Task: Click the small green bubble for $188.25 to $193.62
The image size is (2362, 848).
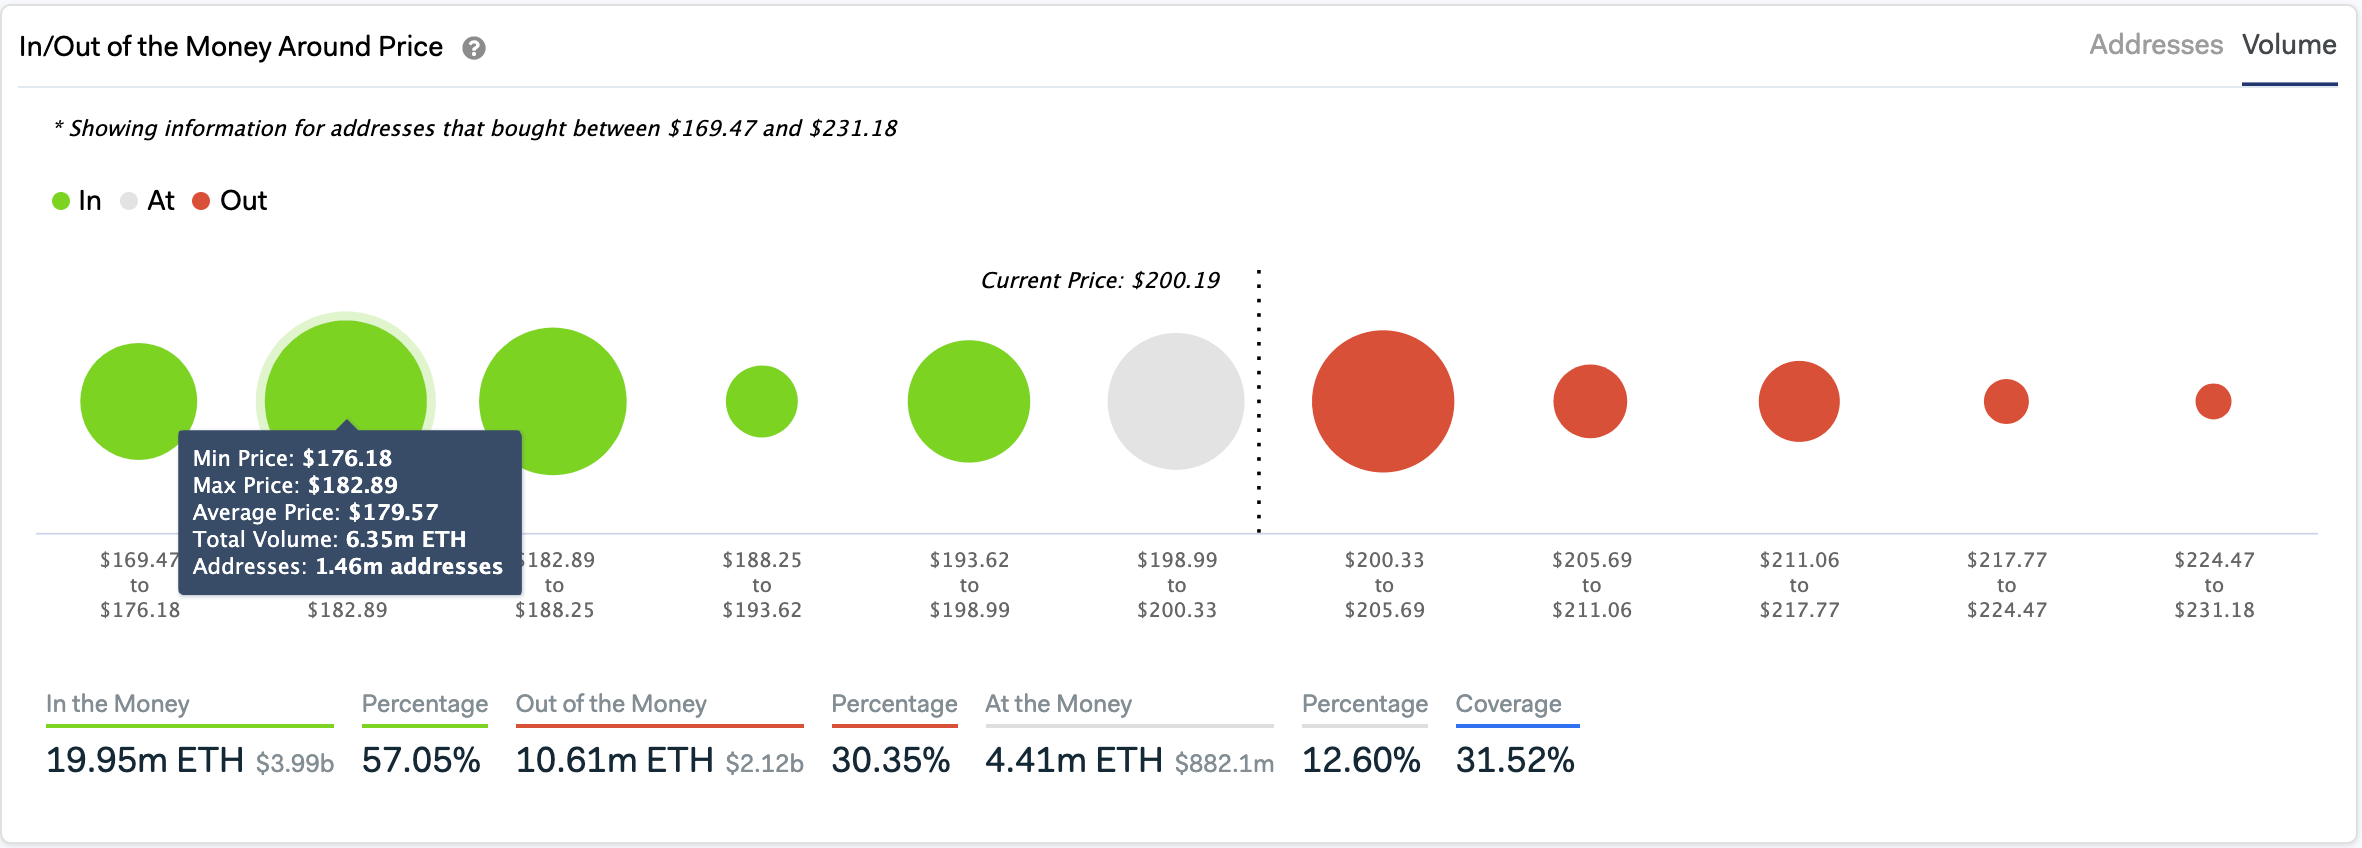Action: pos(762,402)
